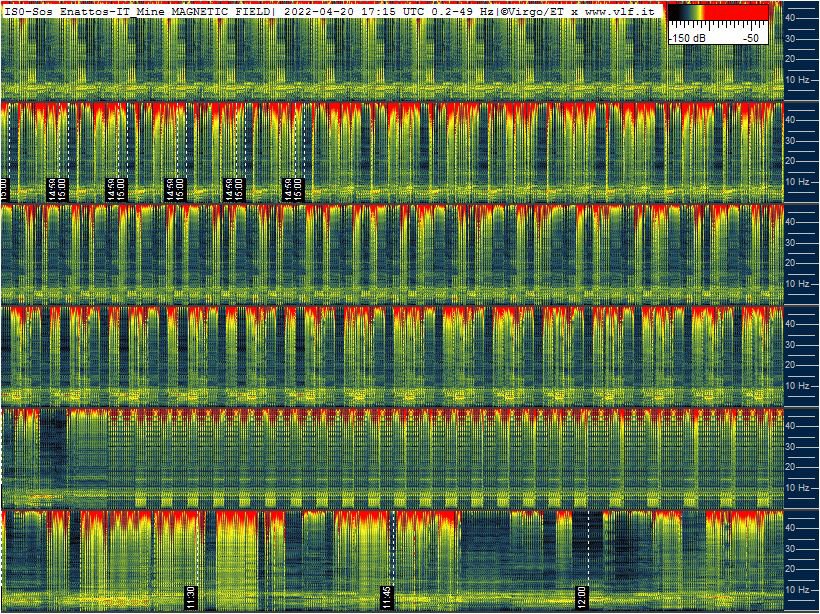Click the 10 Hz label on top strip
The width and height of the screenshot is (820, 614).
coord(797,79)
